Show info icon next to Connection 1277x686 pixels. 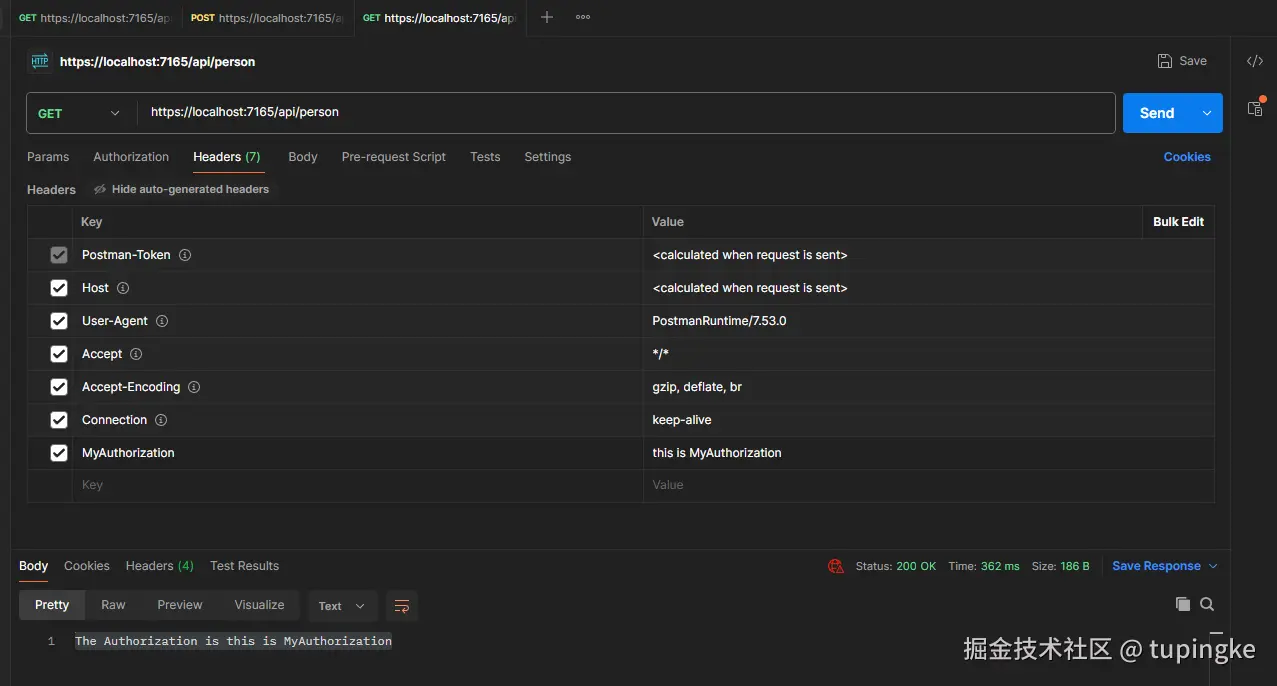tap(161, 420)
